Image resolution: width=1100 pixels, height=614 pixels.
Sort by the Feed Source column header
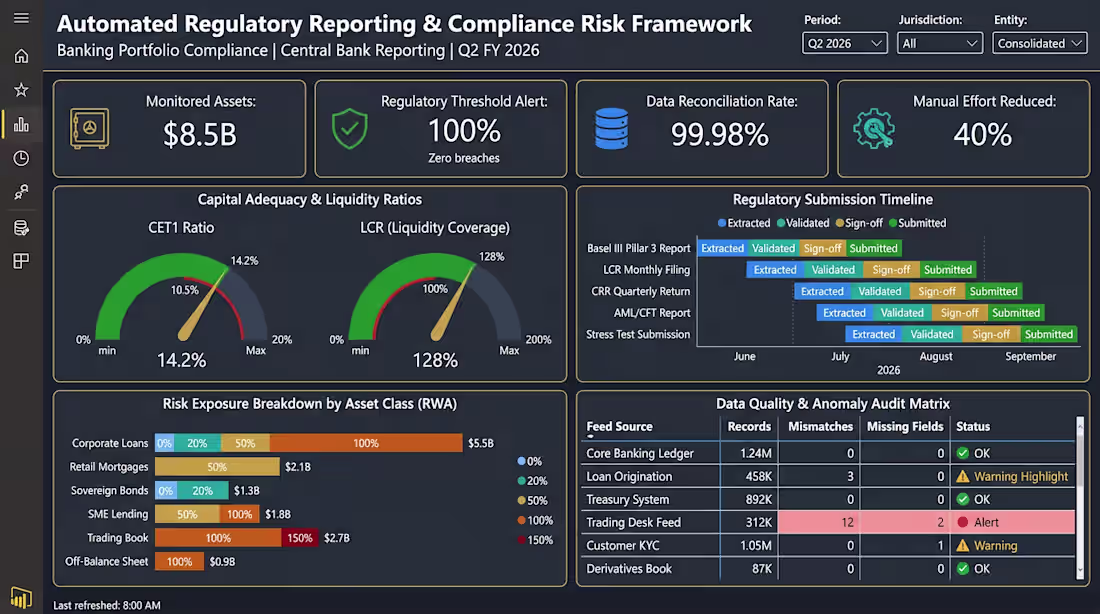(619, 427)
